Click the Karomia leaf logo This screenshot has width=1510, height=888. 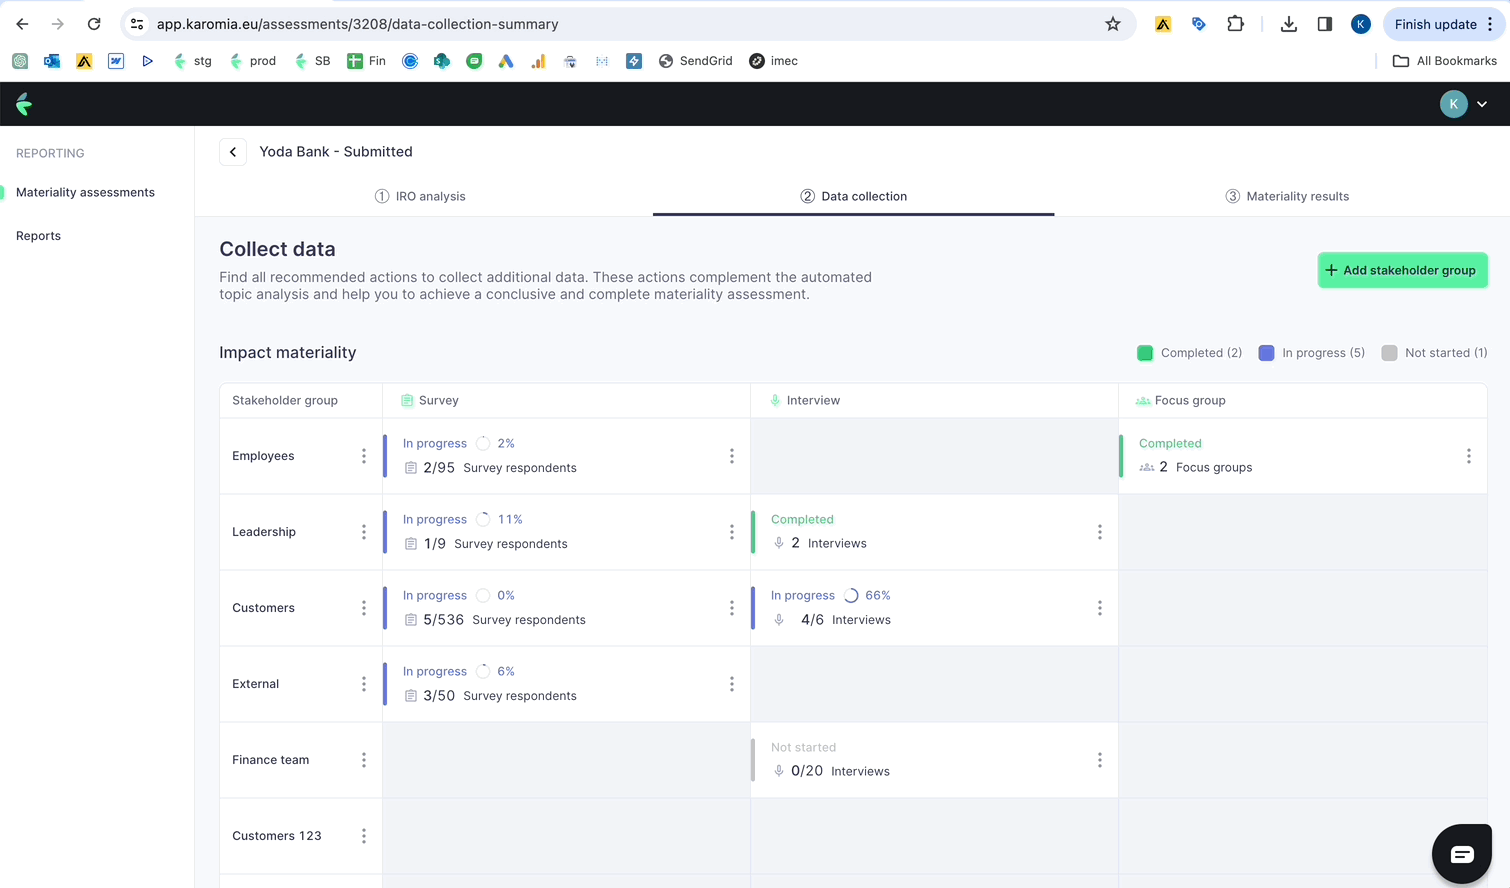pos(24,104)
